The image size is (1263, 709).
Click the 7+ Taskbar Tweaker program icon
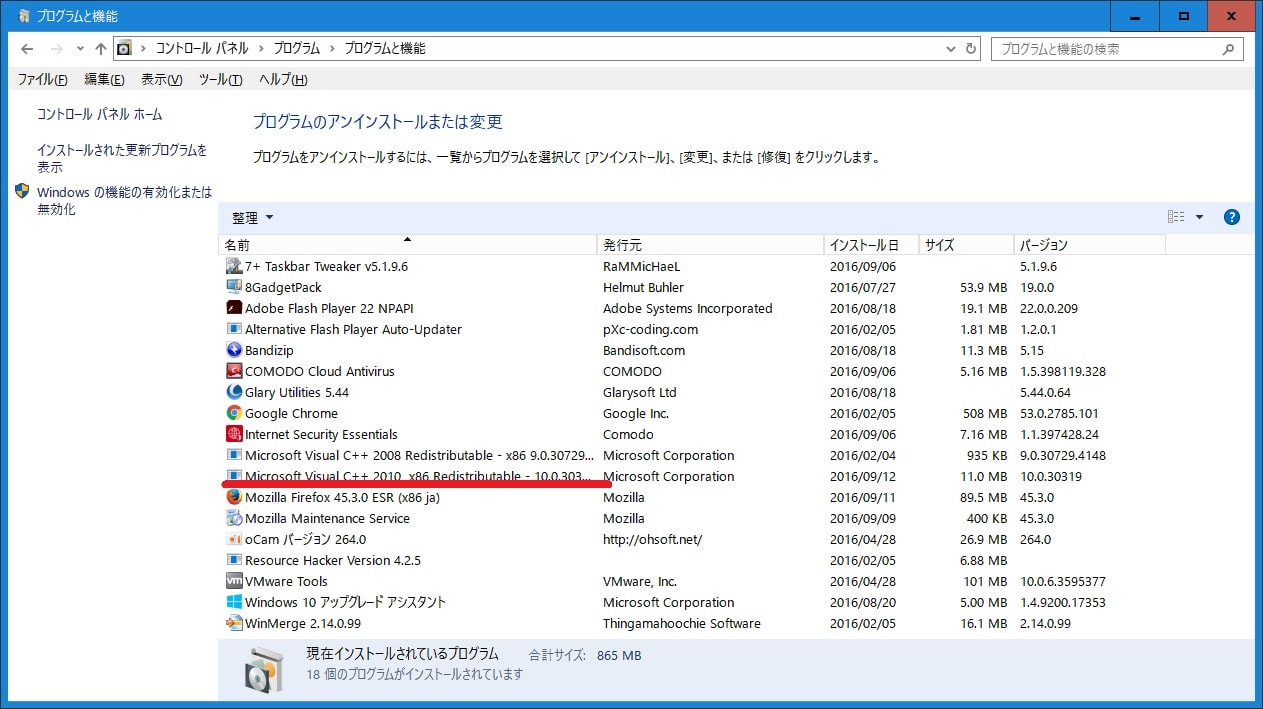click(x=234, y=267)
